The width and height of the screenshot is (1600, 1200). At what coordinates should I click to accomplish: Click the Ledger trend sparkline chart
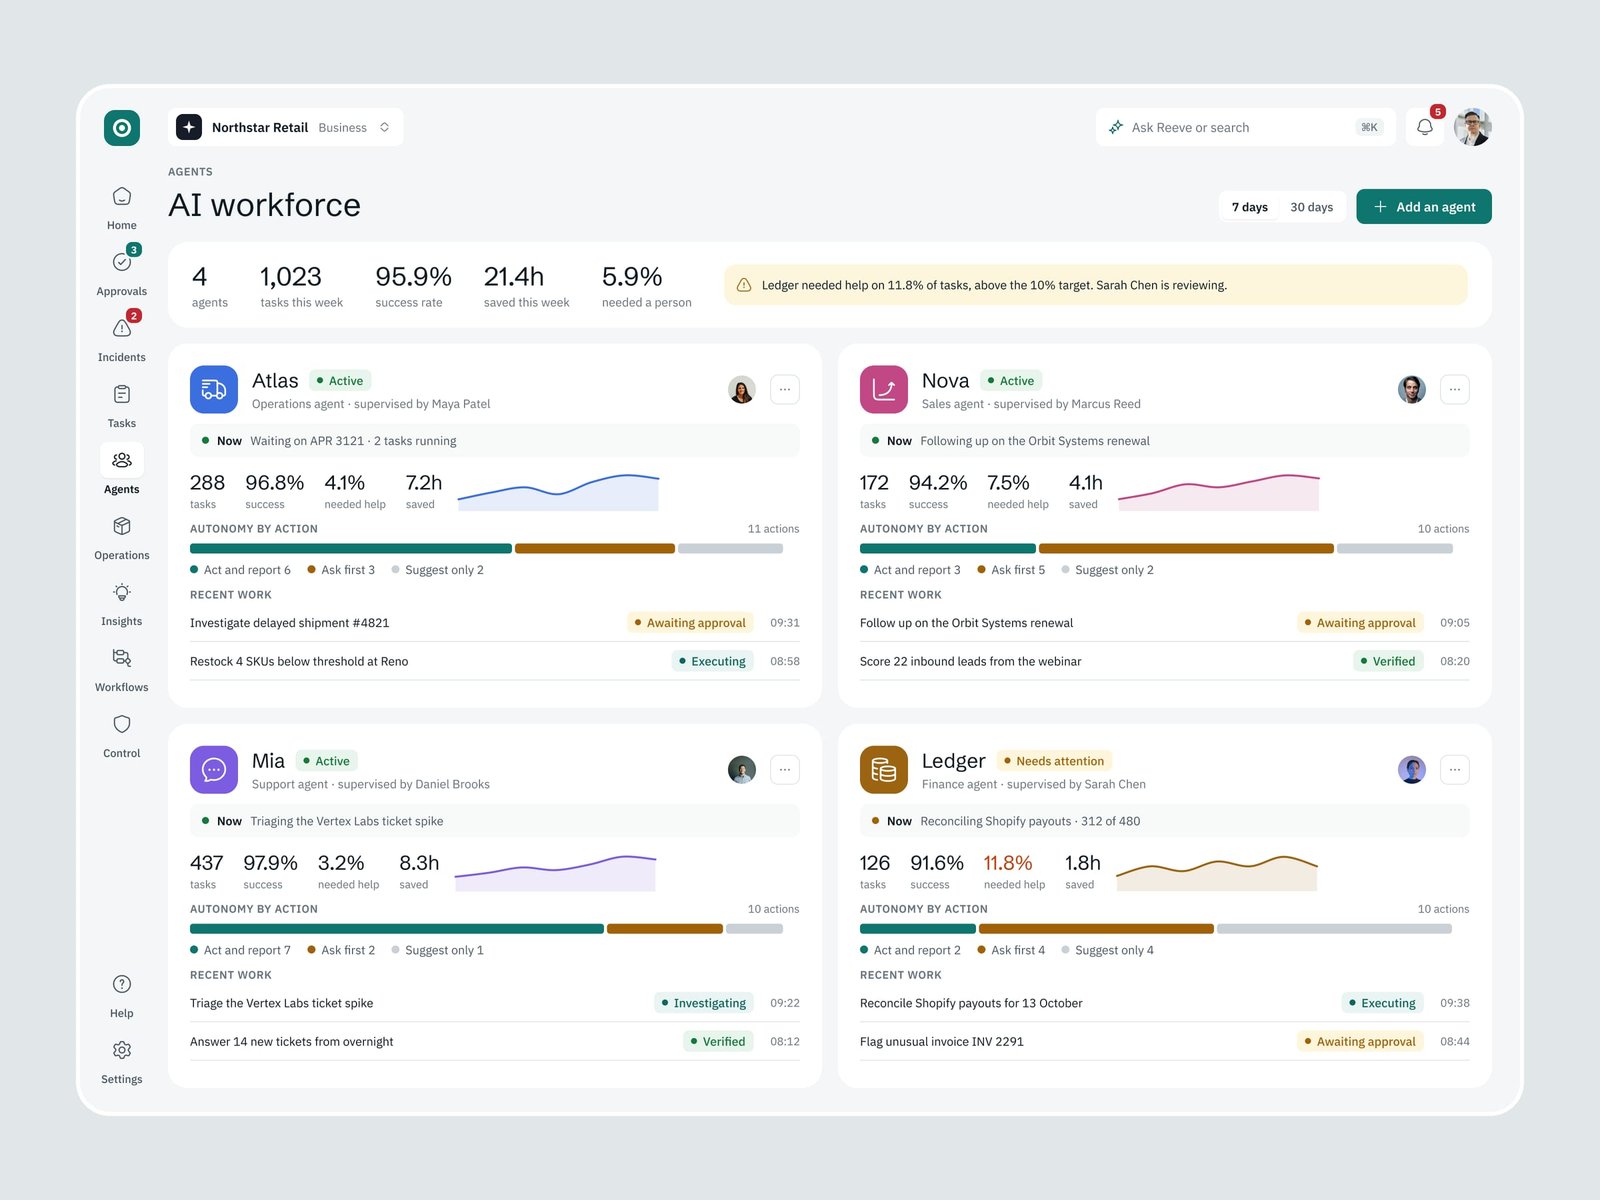[1217, 873]
